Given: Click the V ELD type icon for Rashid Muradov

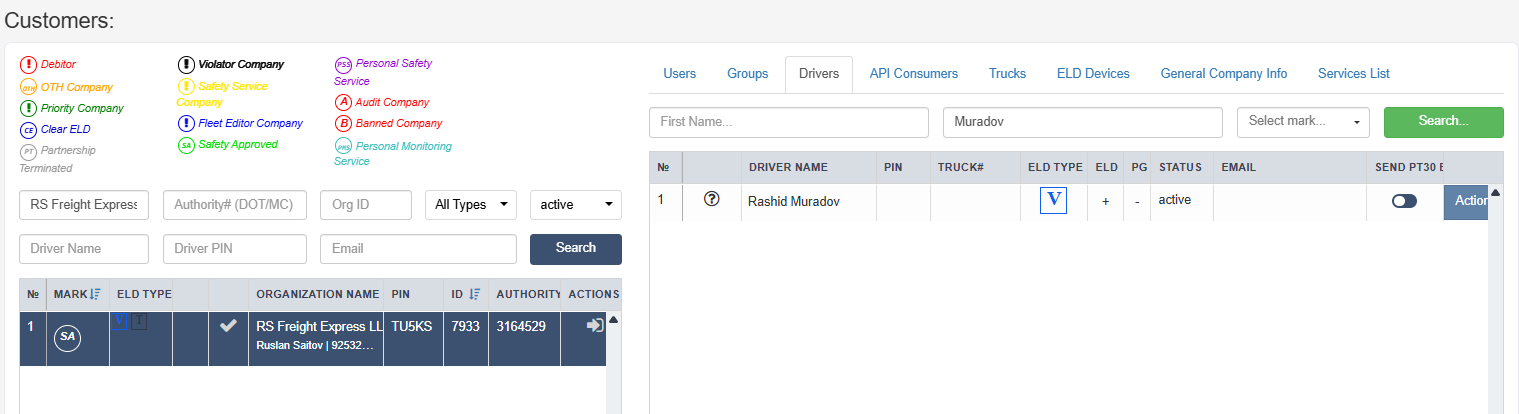Looking at the screenshot, I should (1053, 200).
